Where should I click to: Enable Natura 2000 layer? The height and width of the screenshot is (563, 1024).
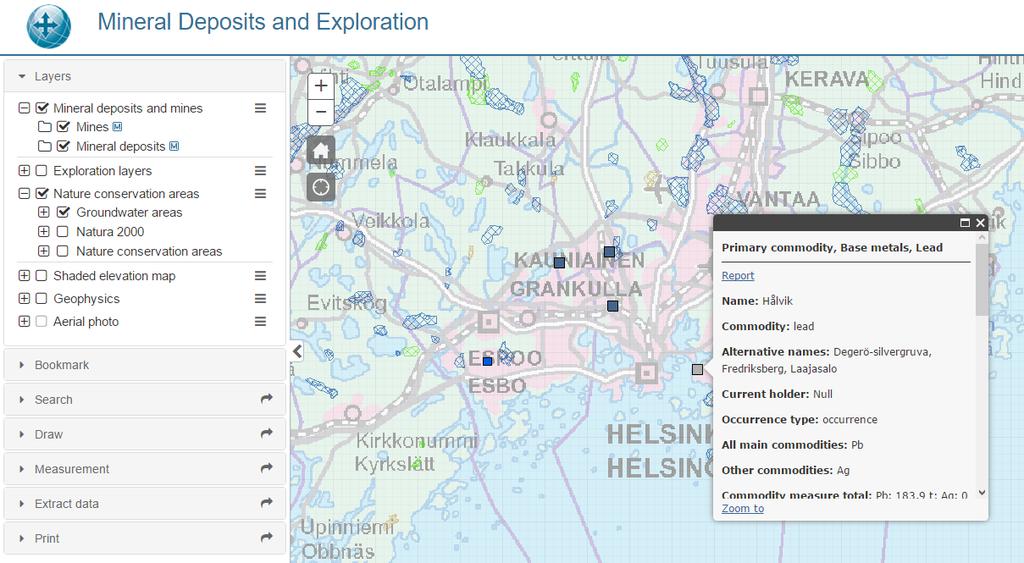coord(63,231)
